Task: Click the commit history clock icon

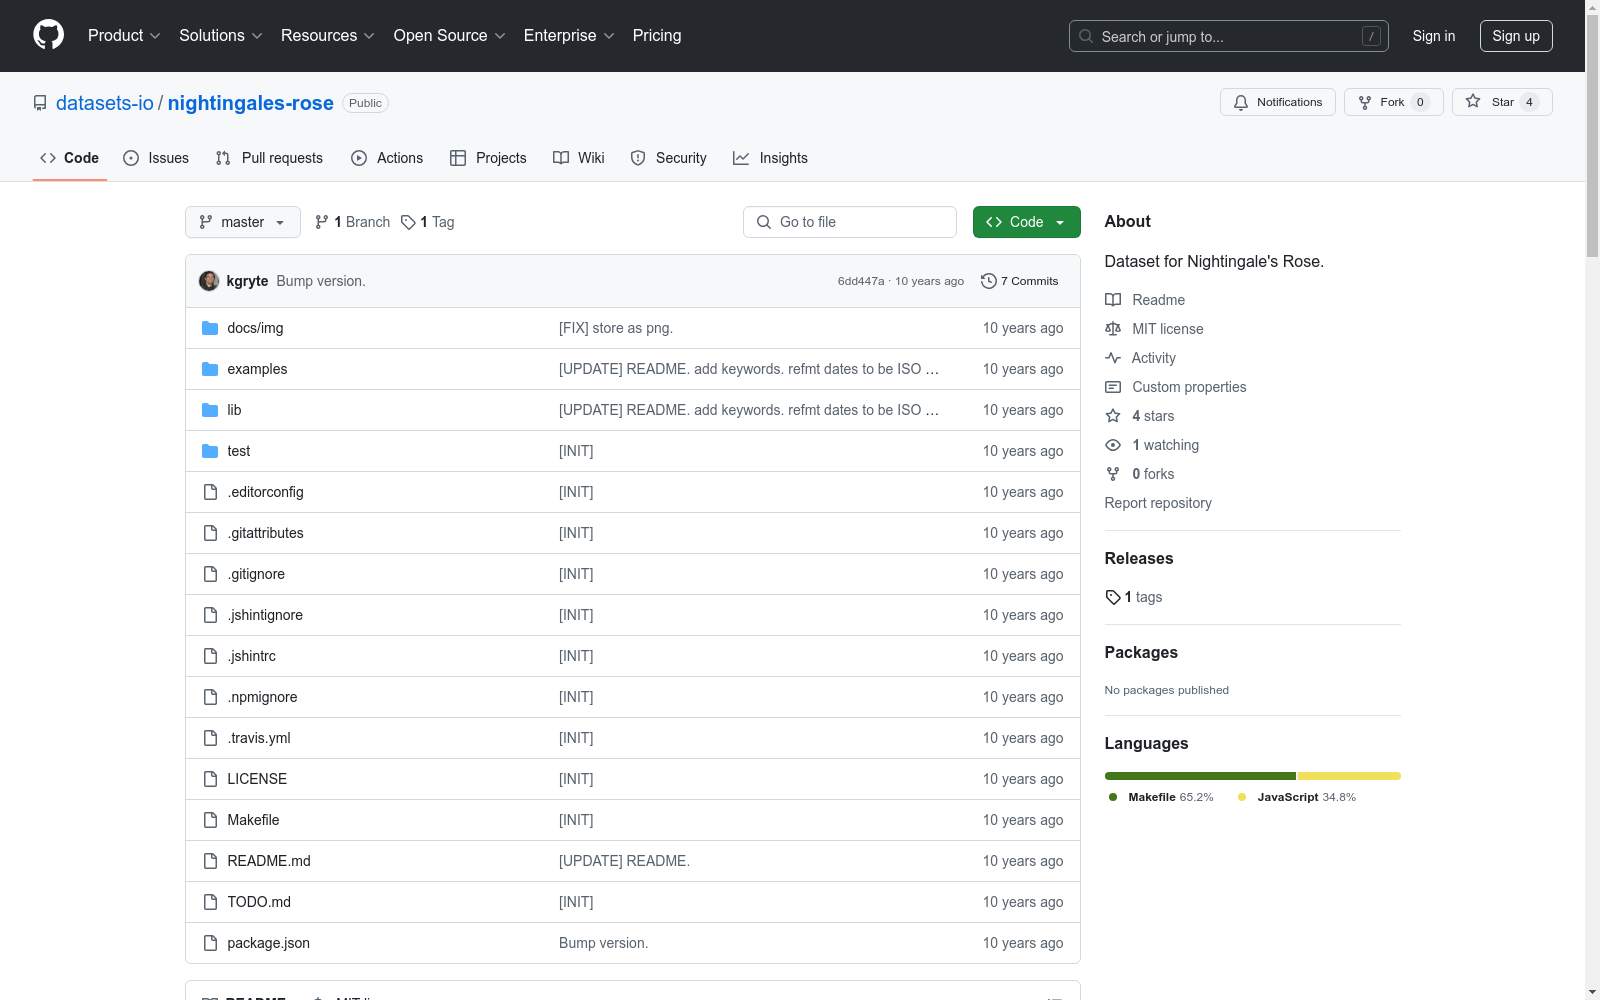Action: tap(989, 281)
